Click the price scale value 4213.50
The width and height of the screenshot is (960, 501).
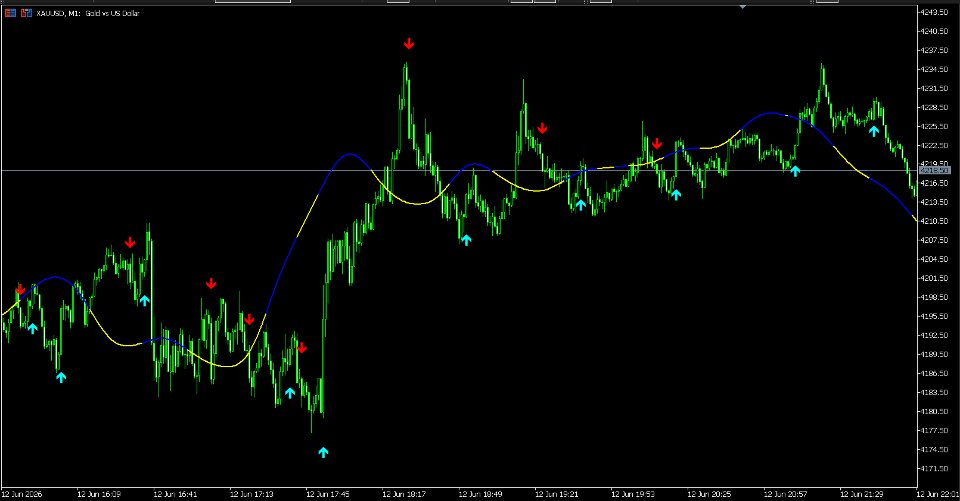tap(935, 202)
